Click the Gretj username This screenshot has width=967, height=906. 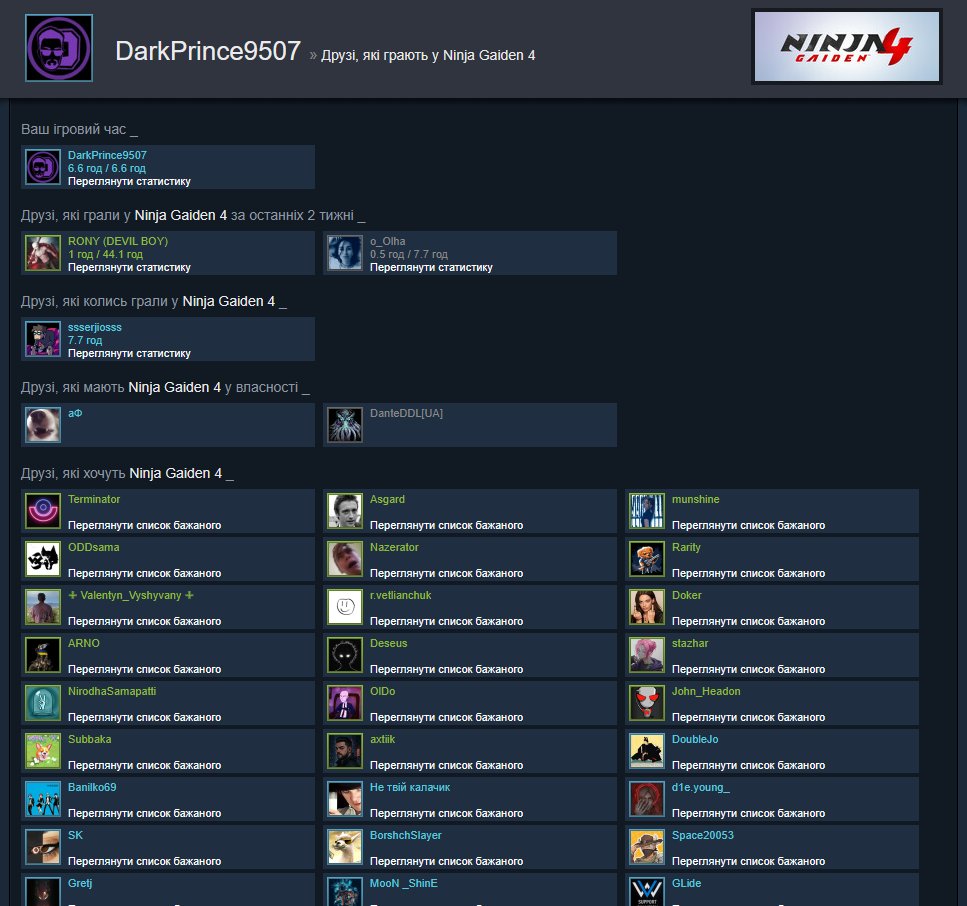[80, 883]
